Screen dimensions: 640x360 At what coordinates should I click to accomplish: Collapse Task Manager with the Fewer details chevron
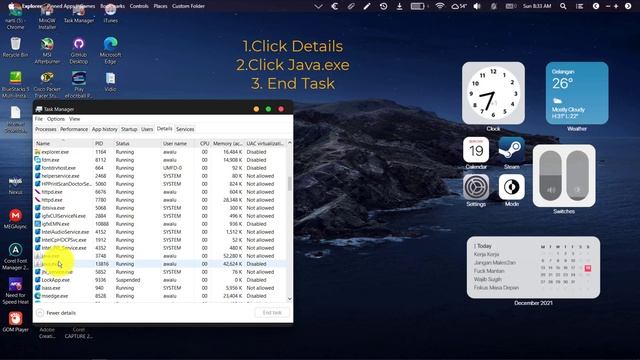(x=40, y=313)
